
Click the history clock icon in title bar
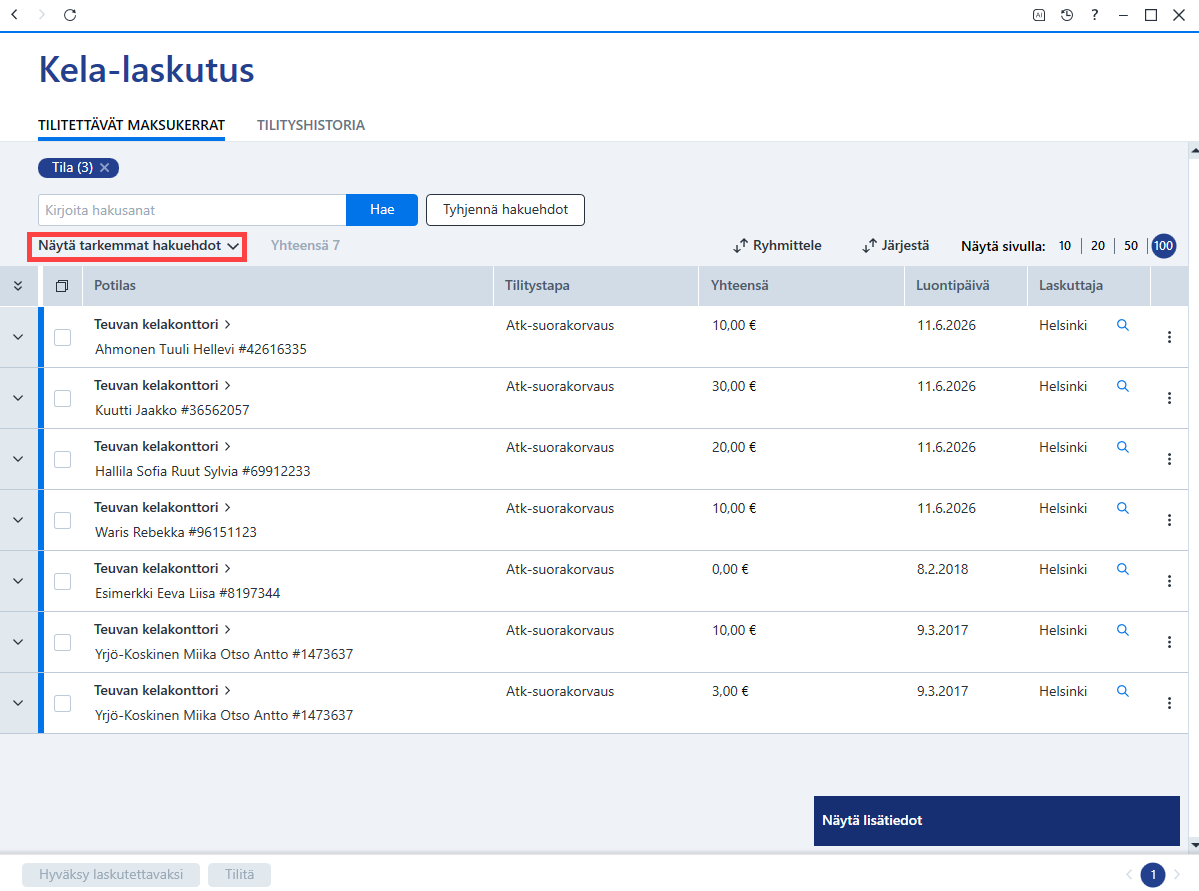coord(1067,15)
